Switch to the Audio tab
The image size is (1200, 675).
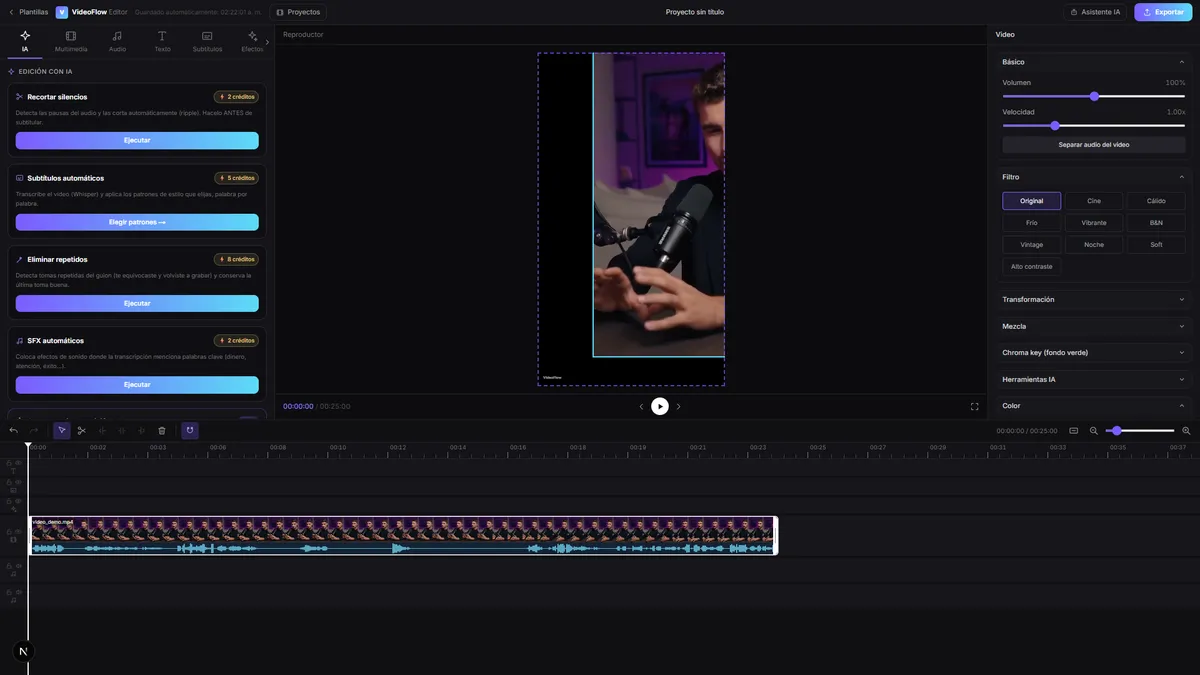(x=117, y=41)
